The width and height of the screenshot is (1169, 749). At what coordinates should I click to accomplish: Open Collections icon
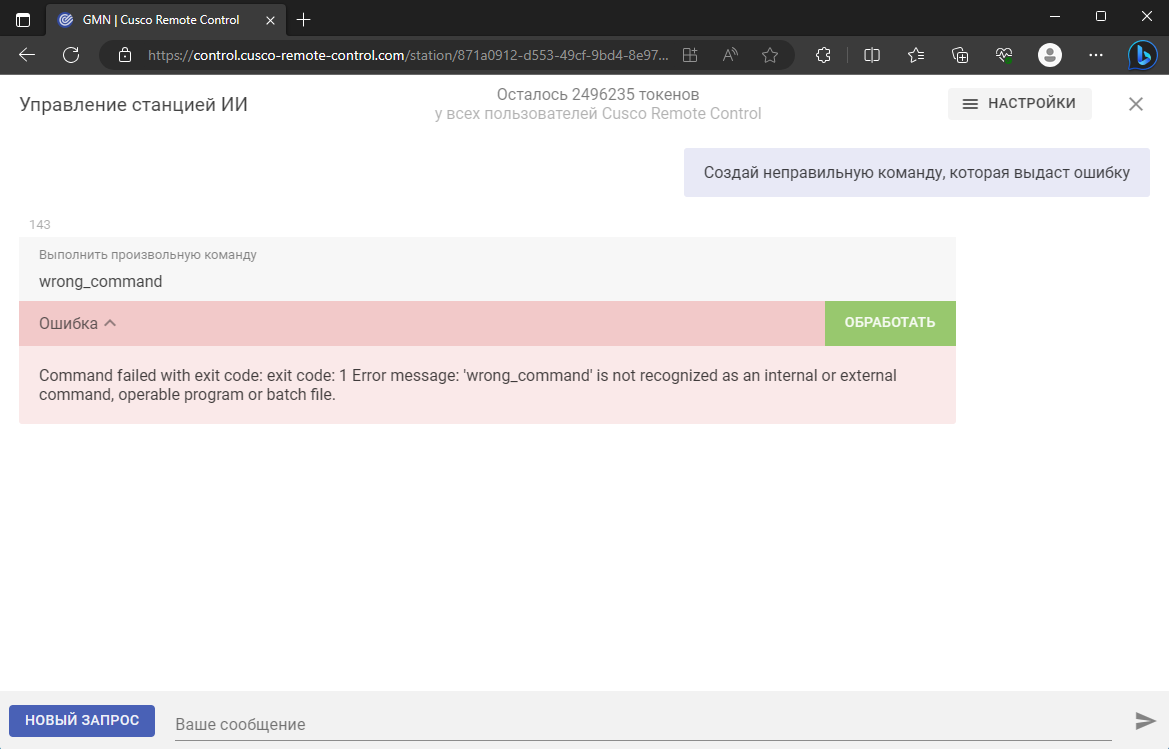[x=960, y=55]
